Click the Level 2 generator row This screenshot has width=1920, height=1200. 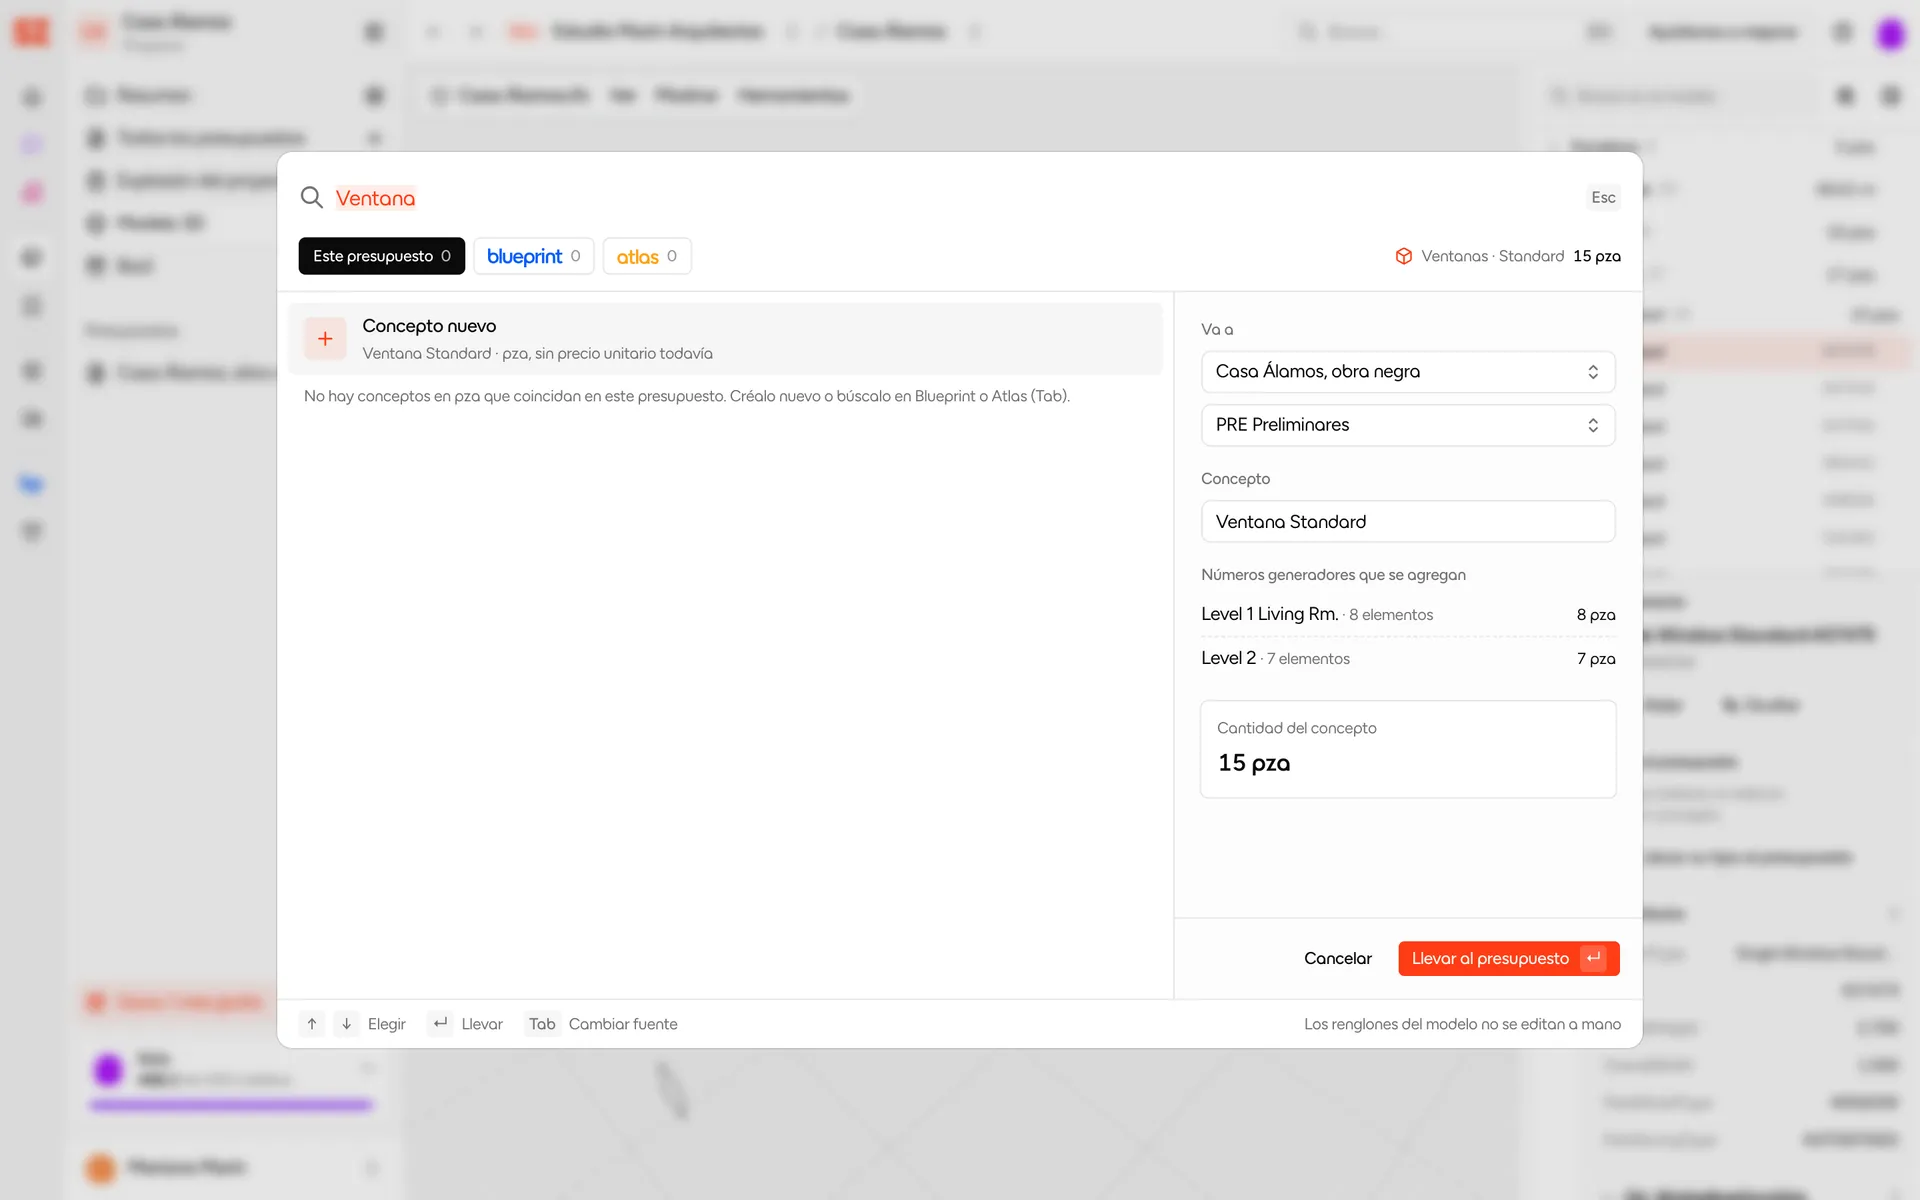point(1408,658)
